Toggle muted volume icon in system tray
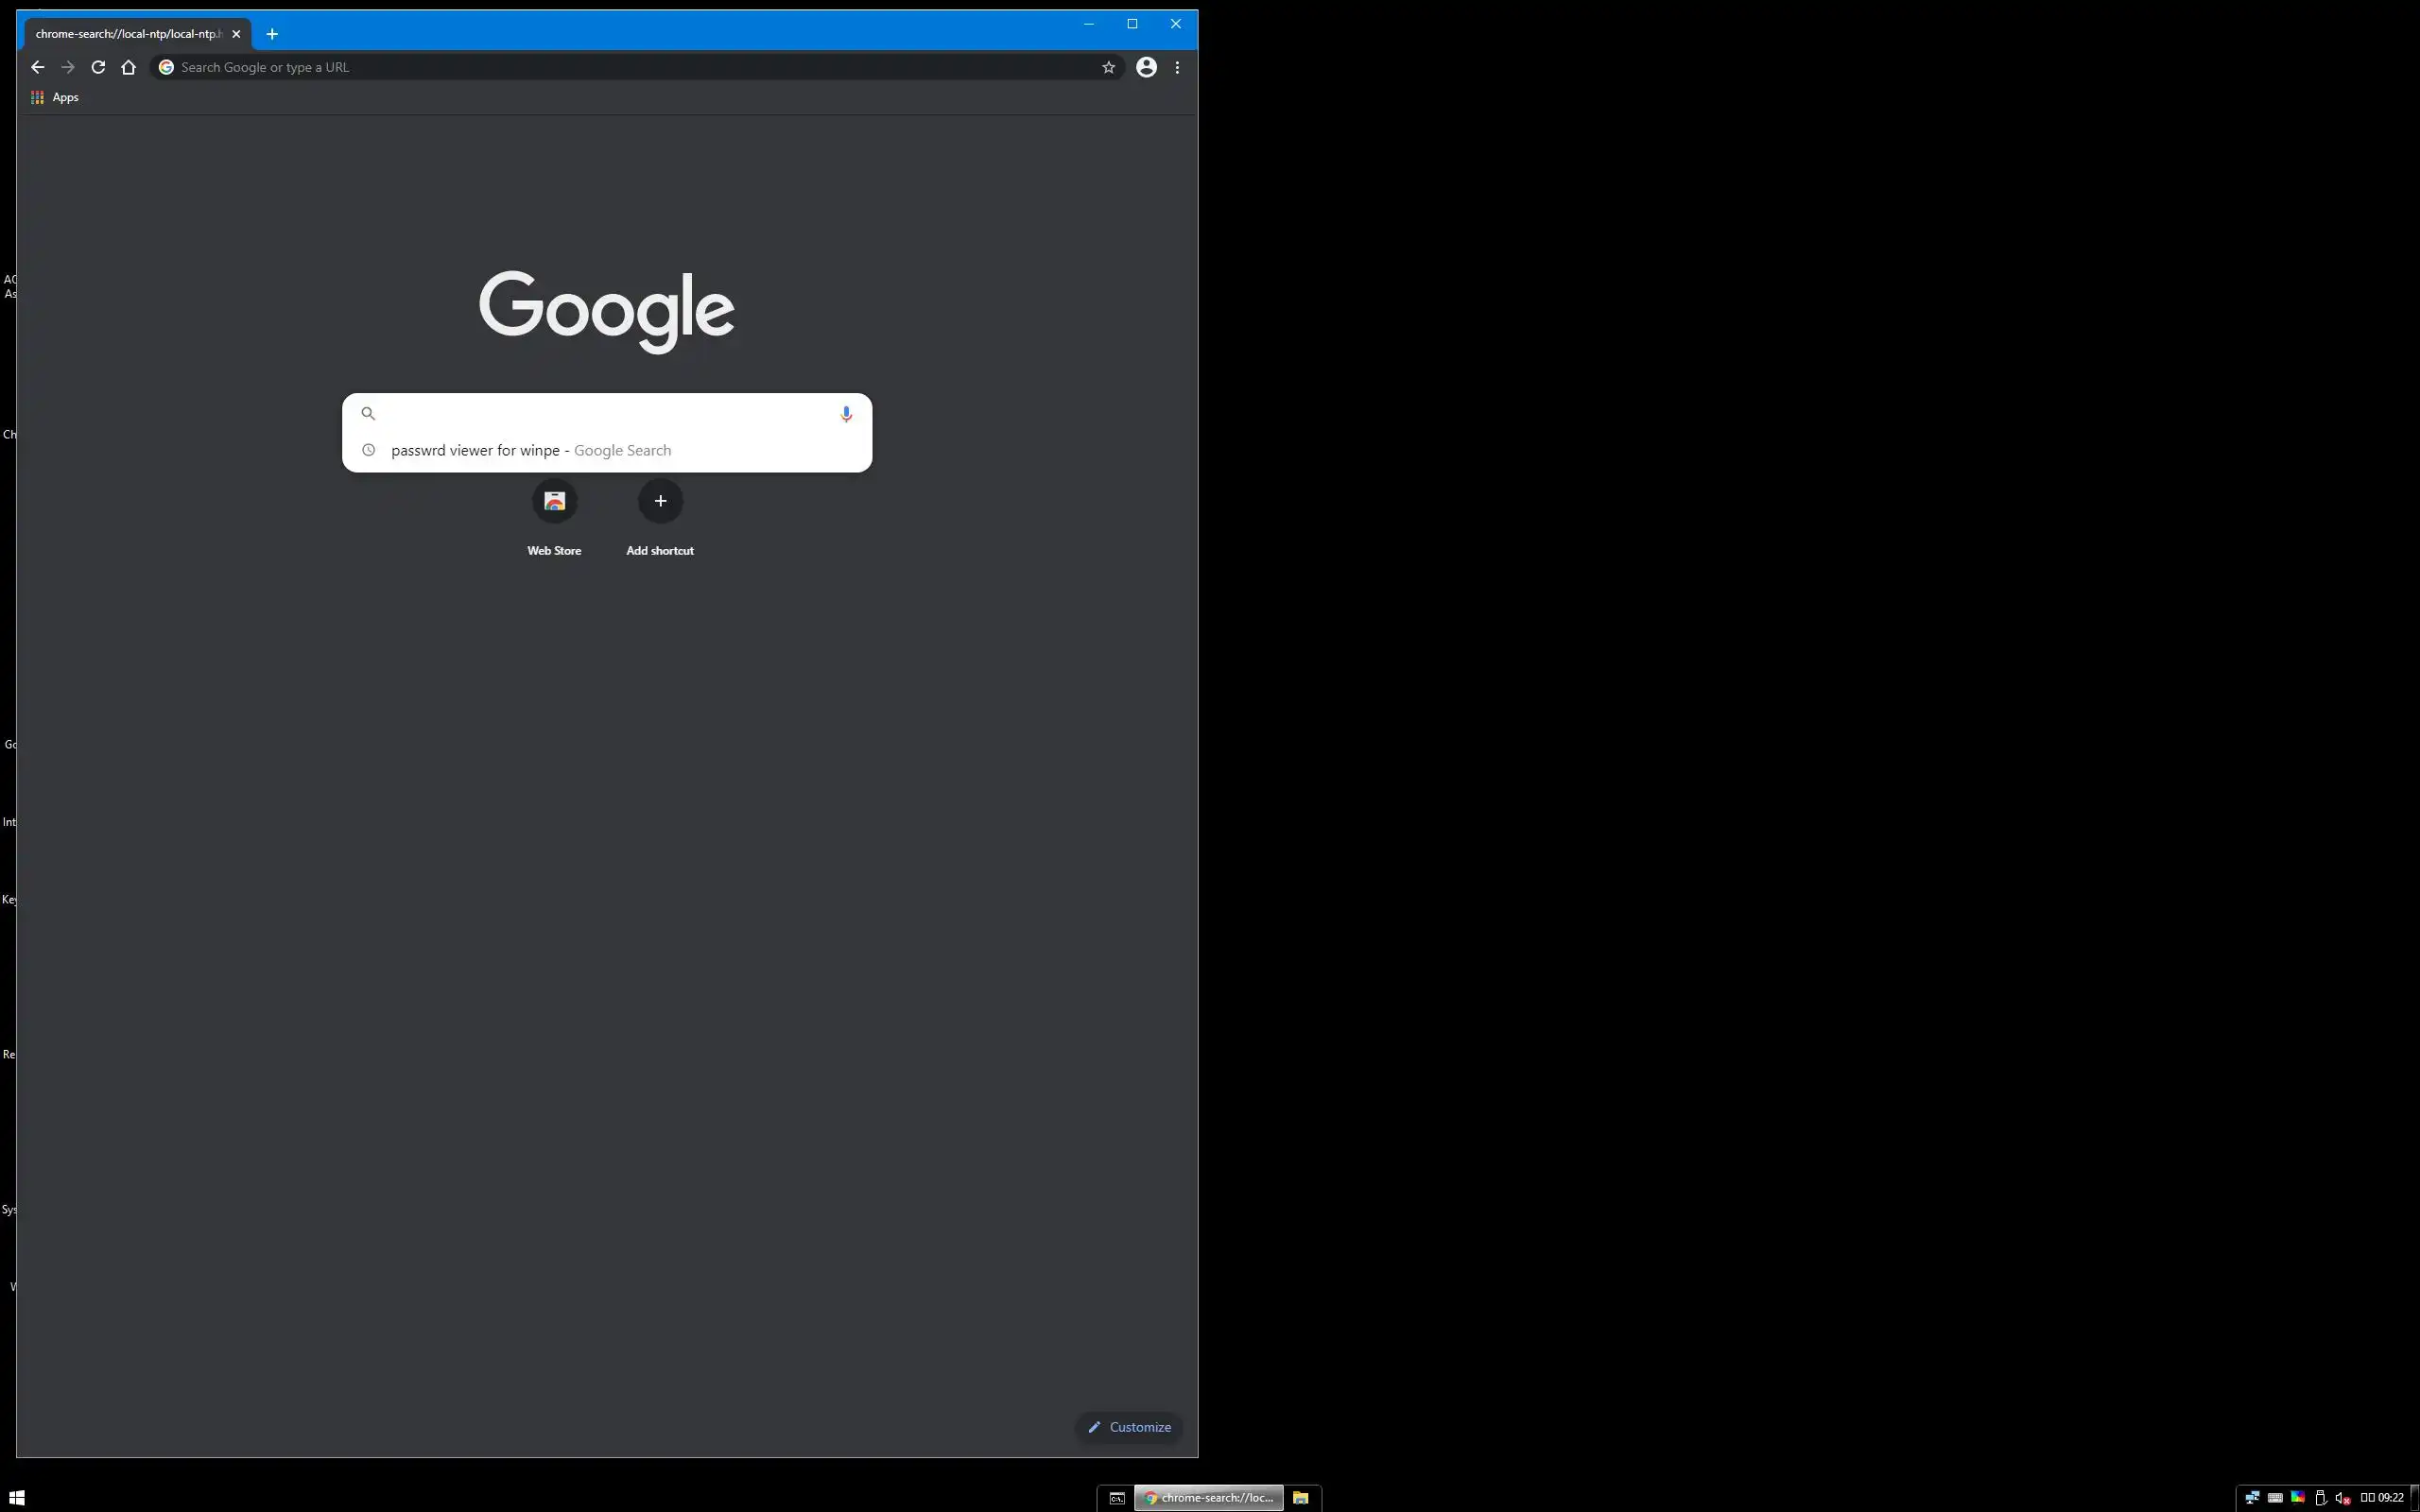 click(2342, 1497)
